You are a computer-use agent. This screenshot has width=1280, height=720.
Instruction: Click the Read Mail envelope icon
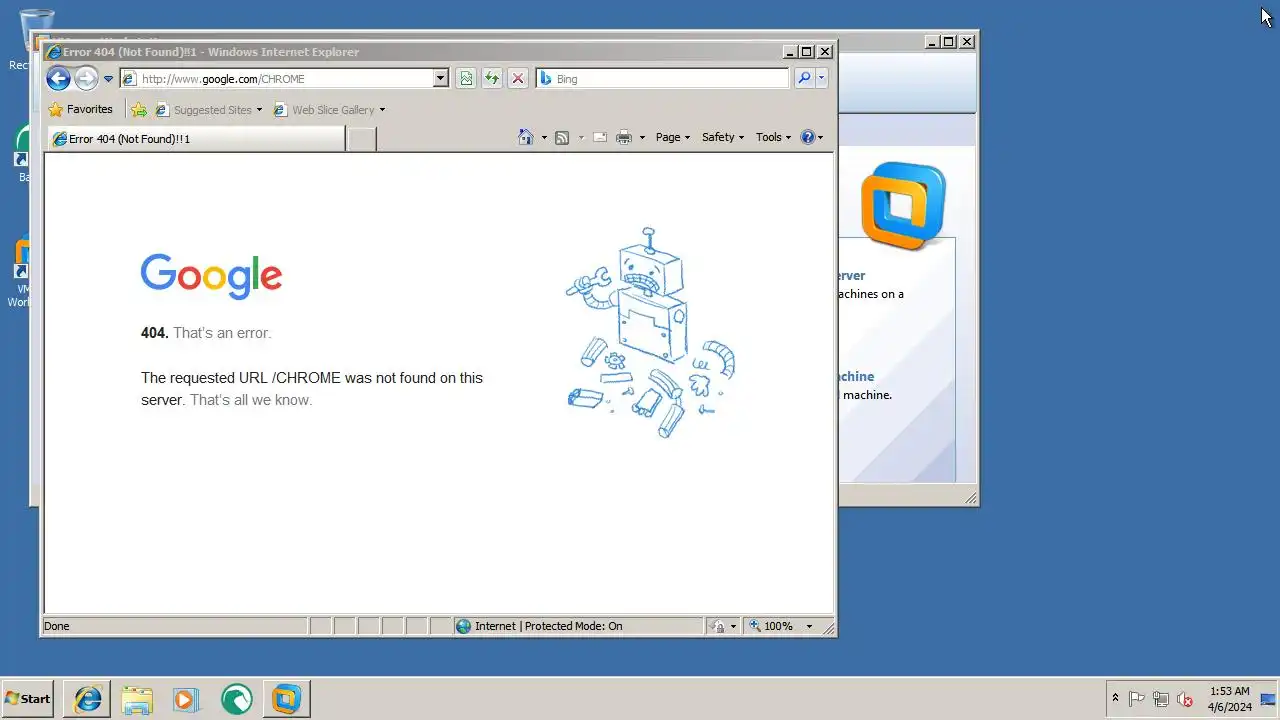point(600,137)
